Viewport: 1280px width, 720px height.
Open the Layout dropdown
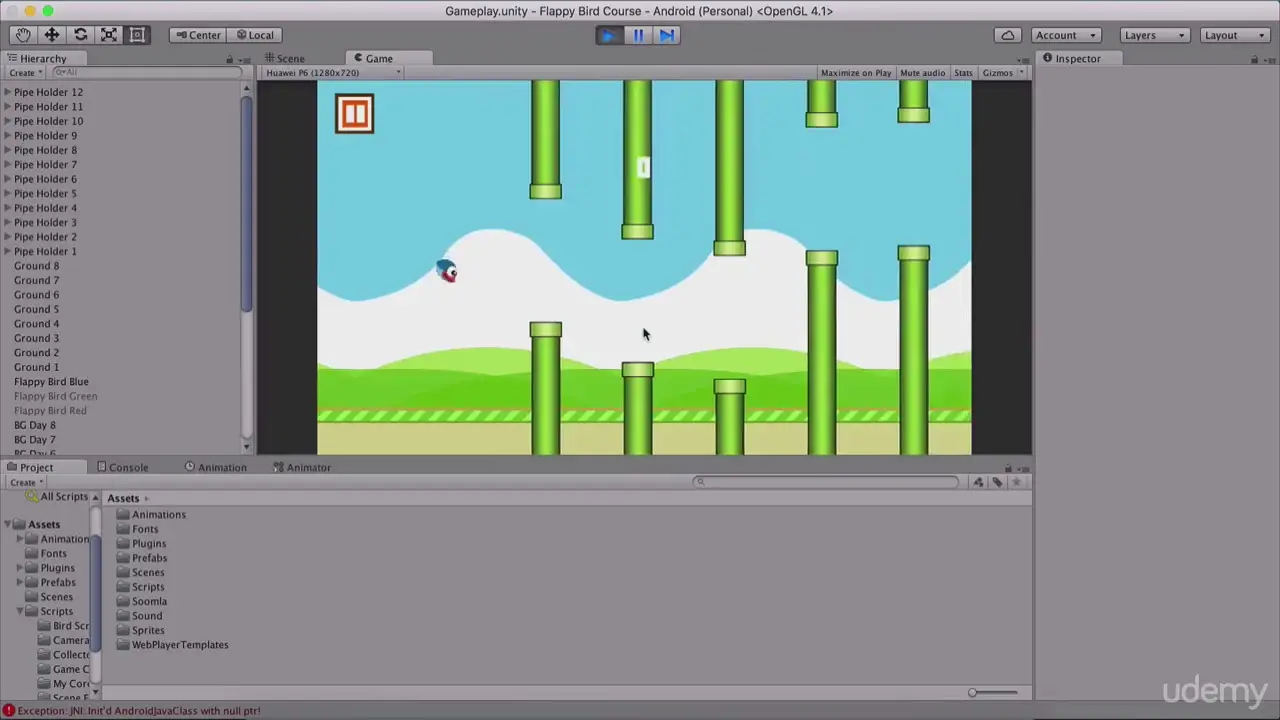tap(1235, 35)
